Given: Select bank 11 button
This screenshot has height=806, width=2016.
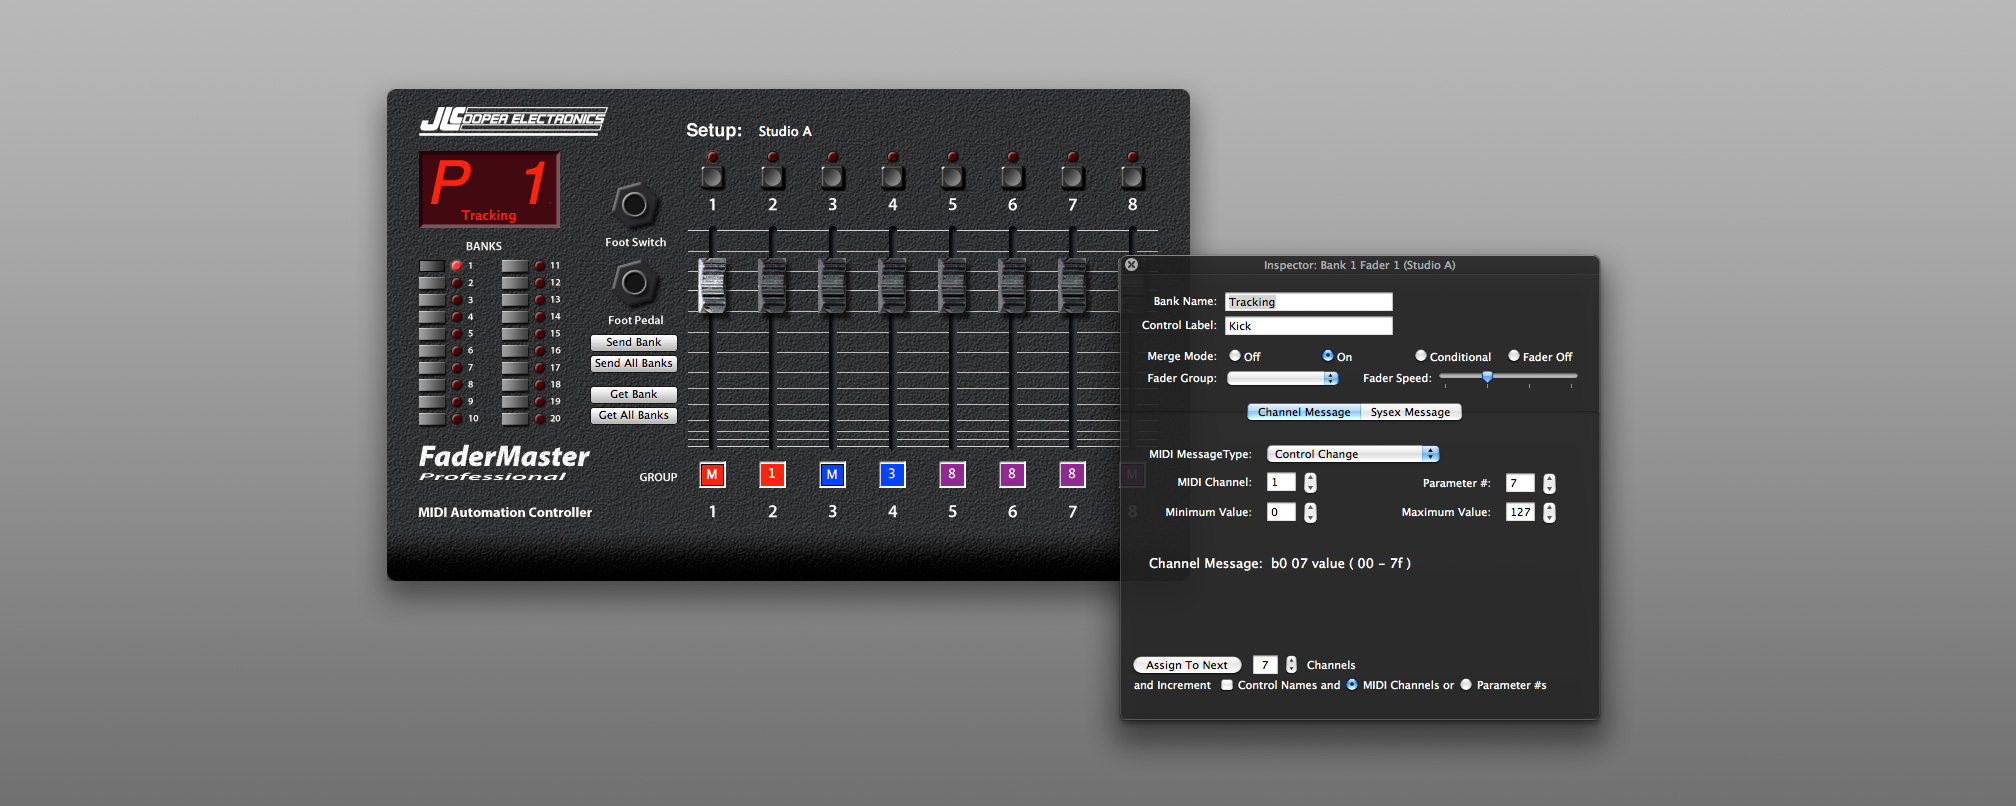Looking at the screenshot, I should [515, 266].
